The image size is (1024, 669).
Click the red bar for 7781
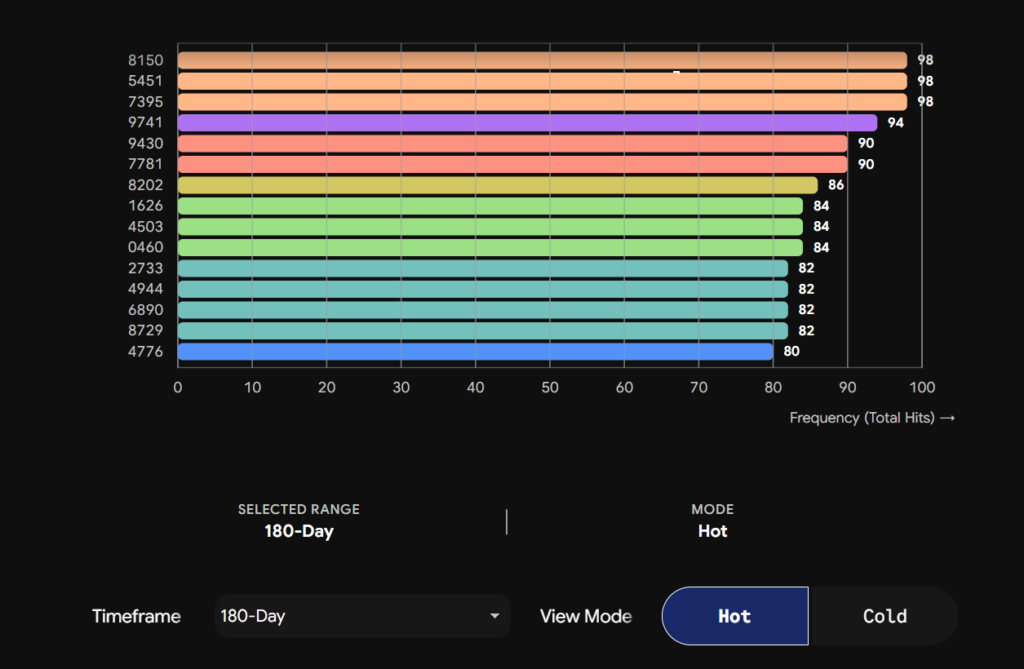(x=513, y=165)
